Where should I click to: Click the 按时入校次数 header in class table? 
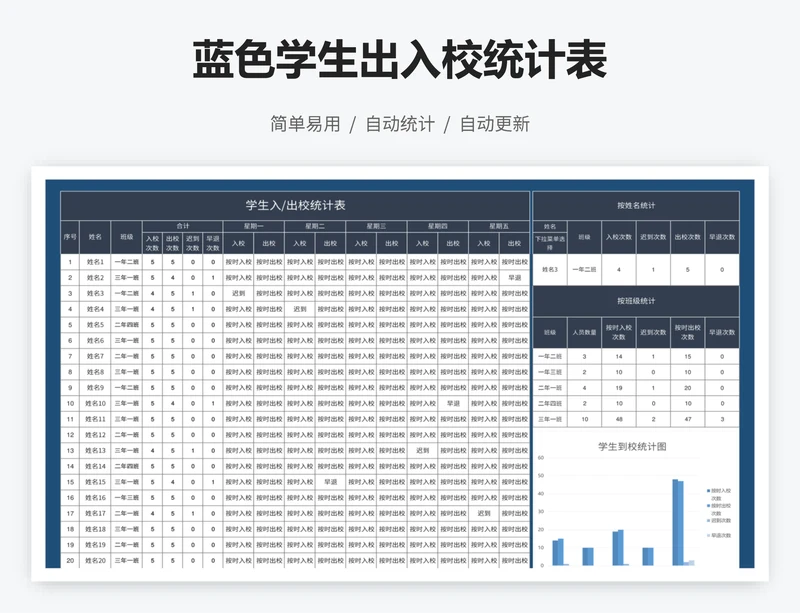tap(618, 332)
